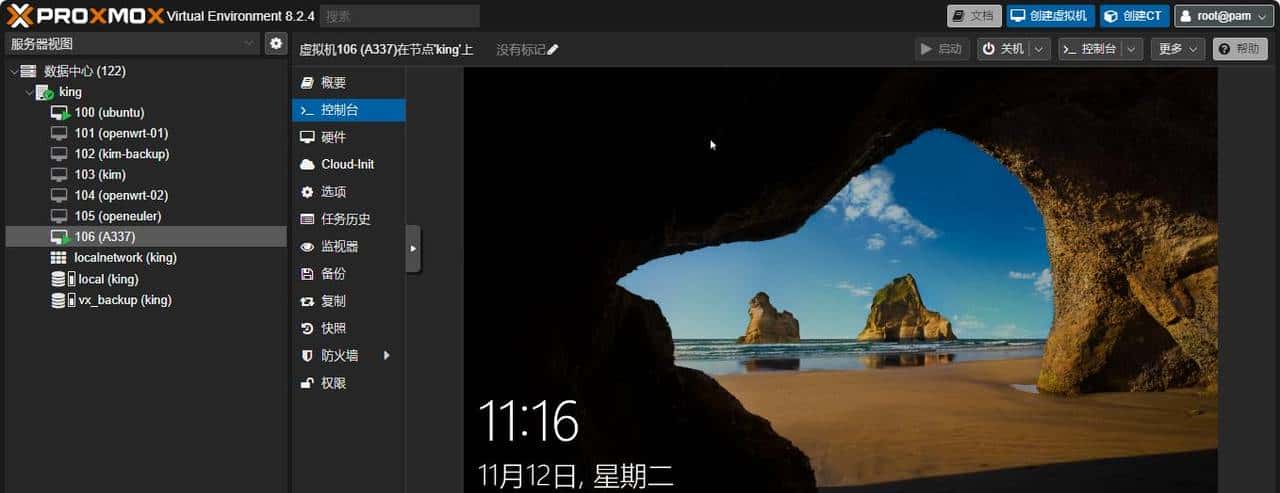Open the gear settings next to server view

click(276, 43)
